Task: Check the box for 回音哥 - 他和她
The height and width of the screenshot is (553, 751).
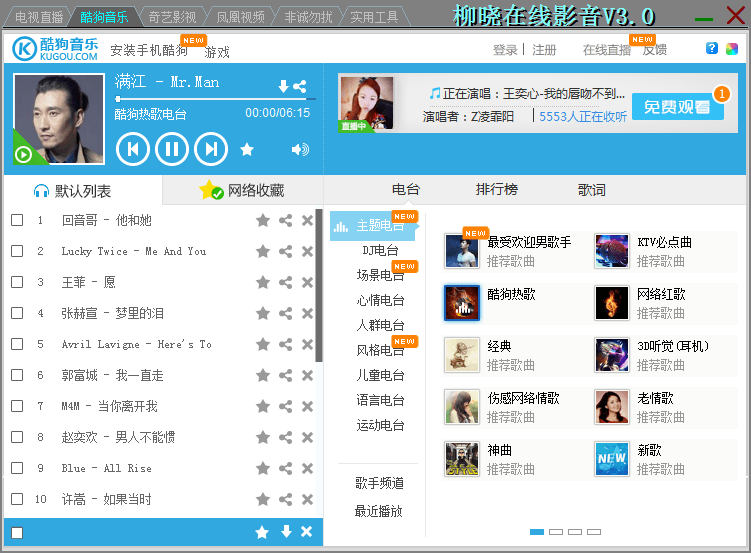Action: (17, 220)
